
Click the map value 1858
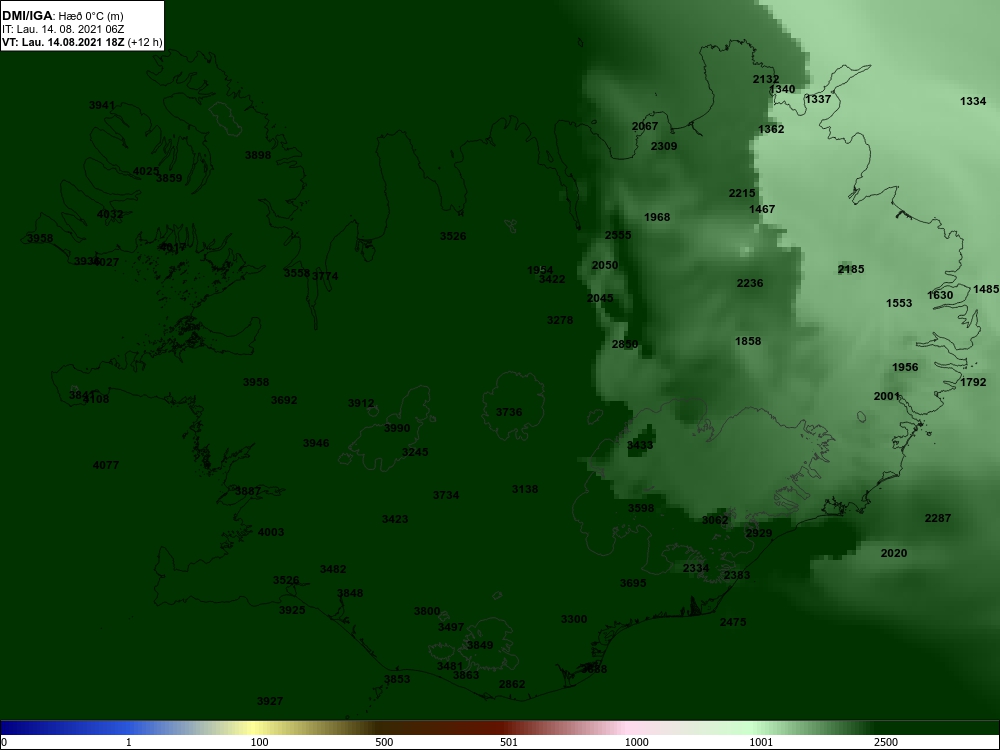pos(748,341)
